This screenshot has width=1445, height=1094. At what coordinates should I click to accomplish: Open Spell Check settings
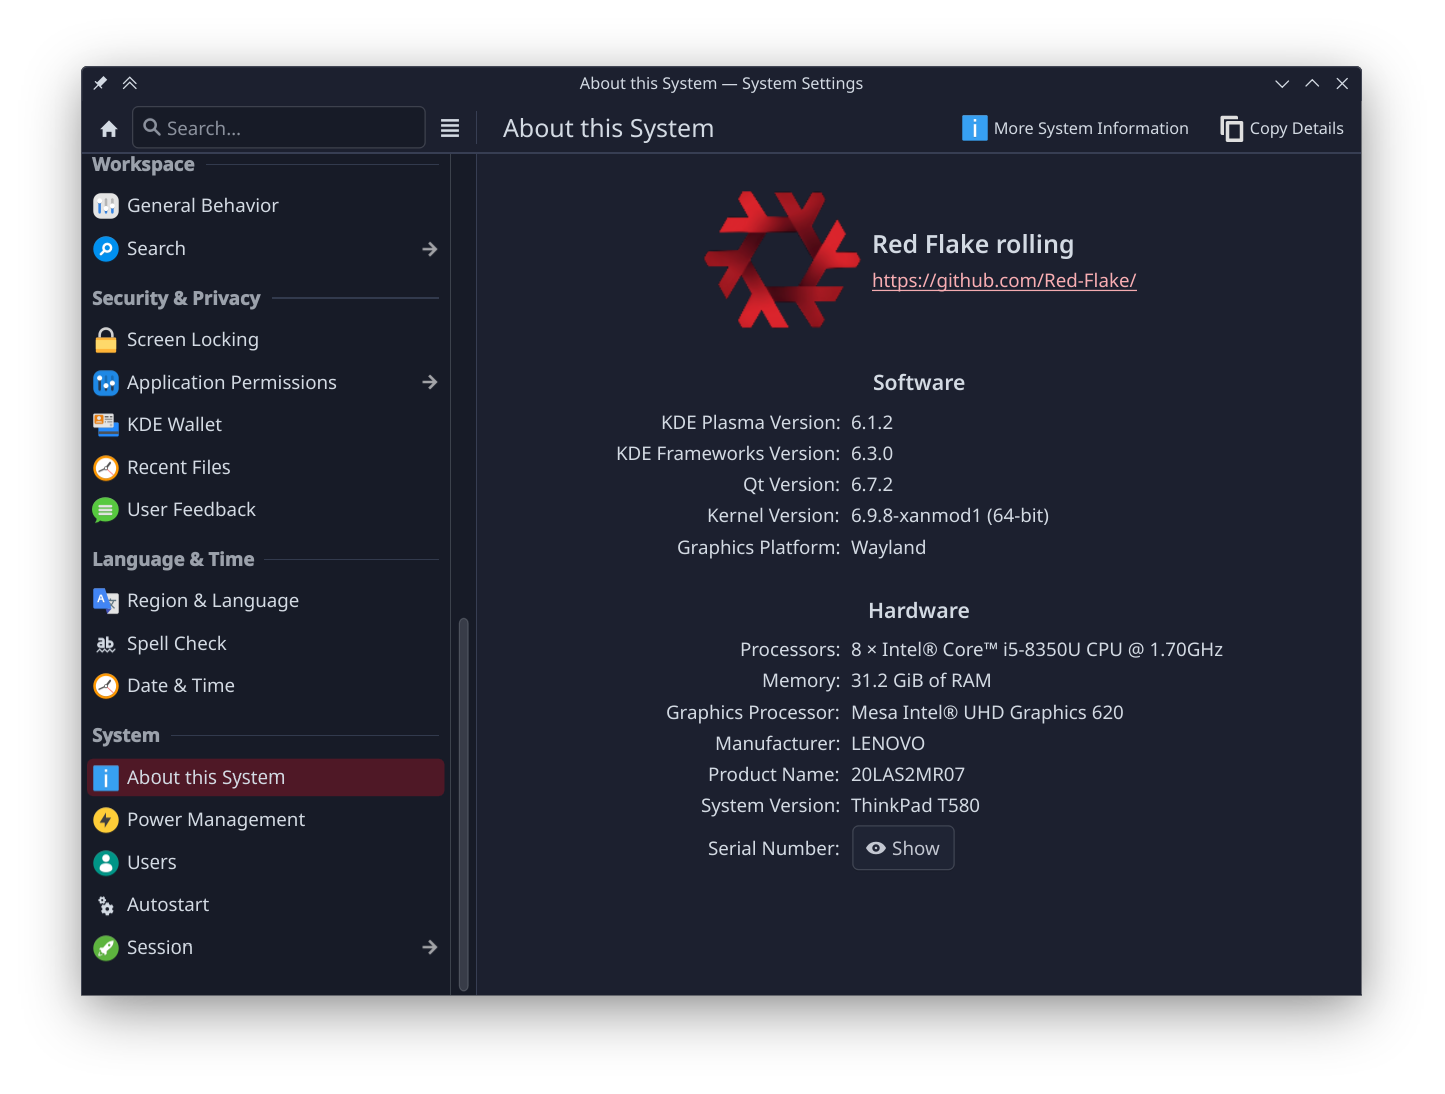tap(266, 644)
